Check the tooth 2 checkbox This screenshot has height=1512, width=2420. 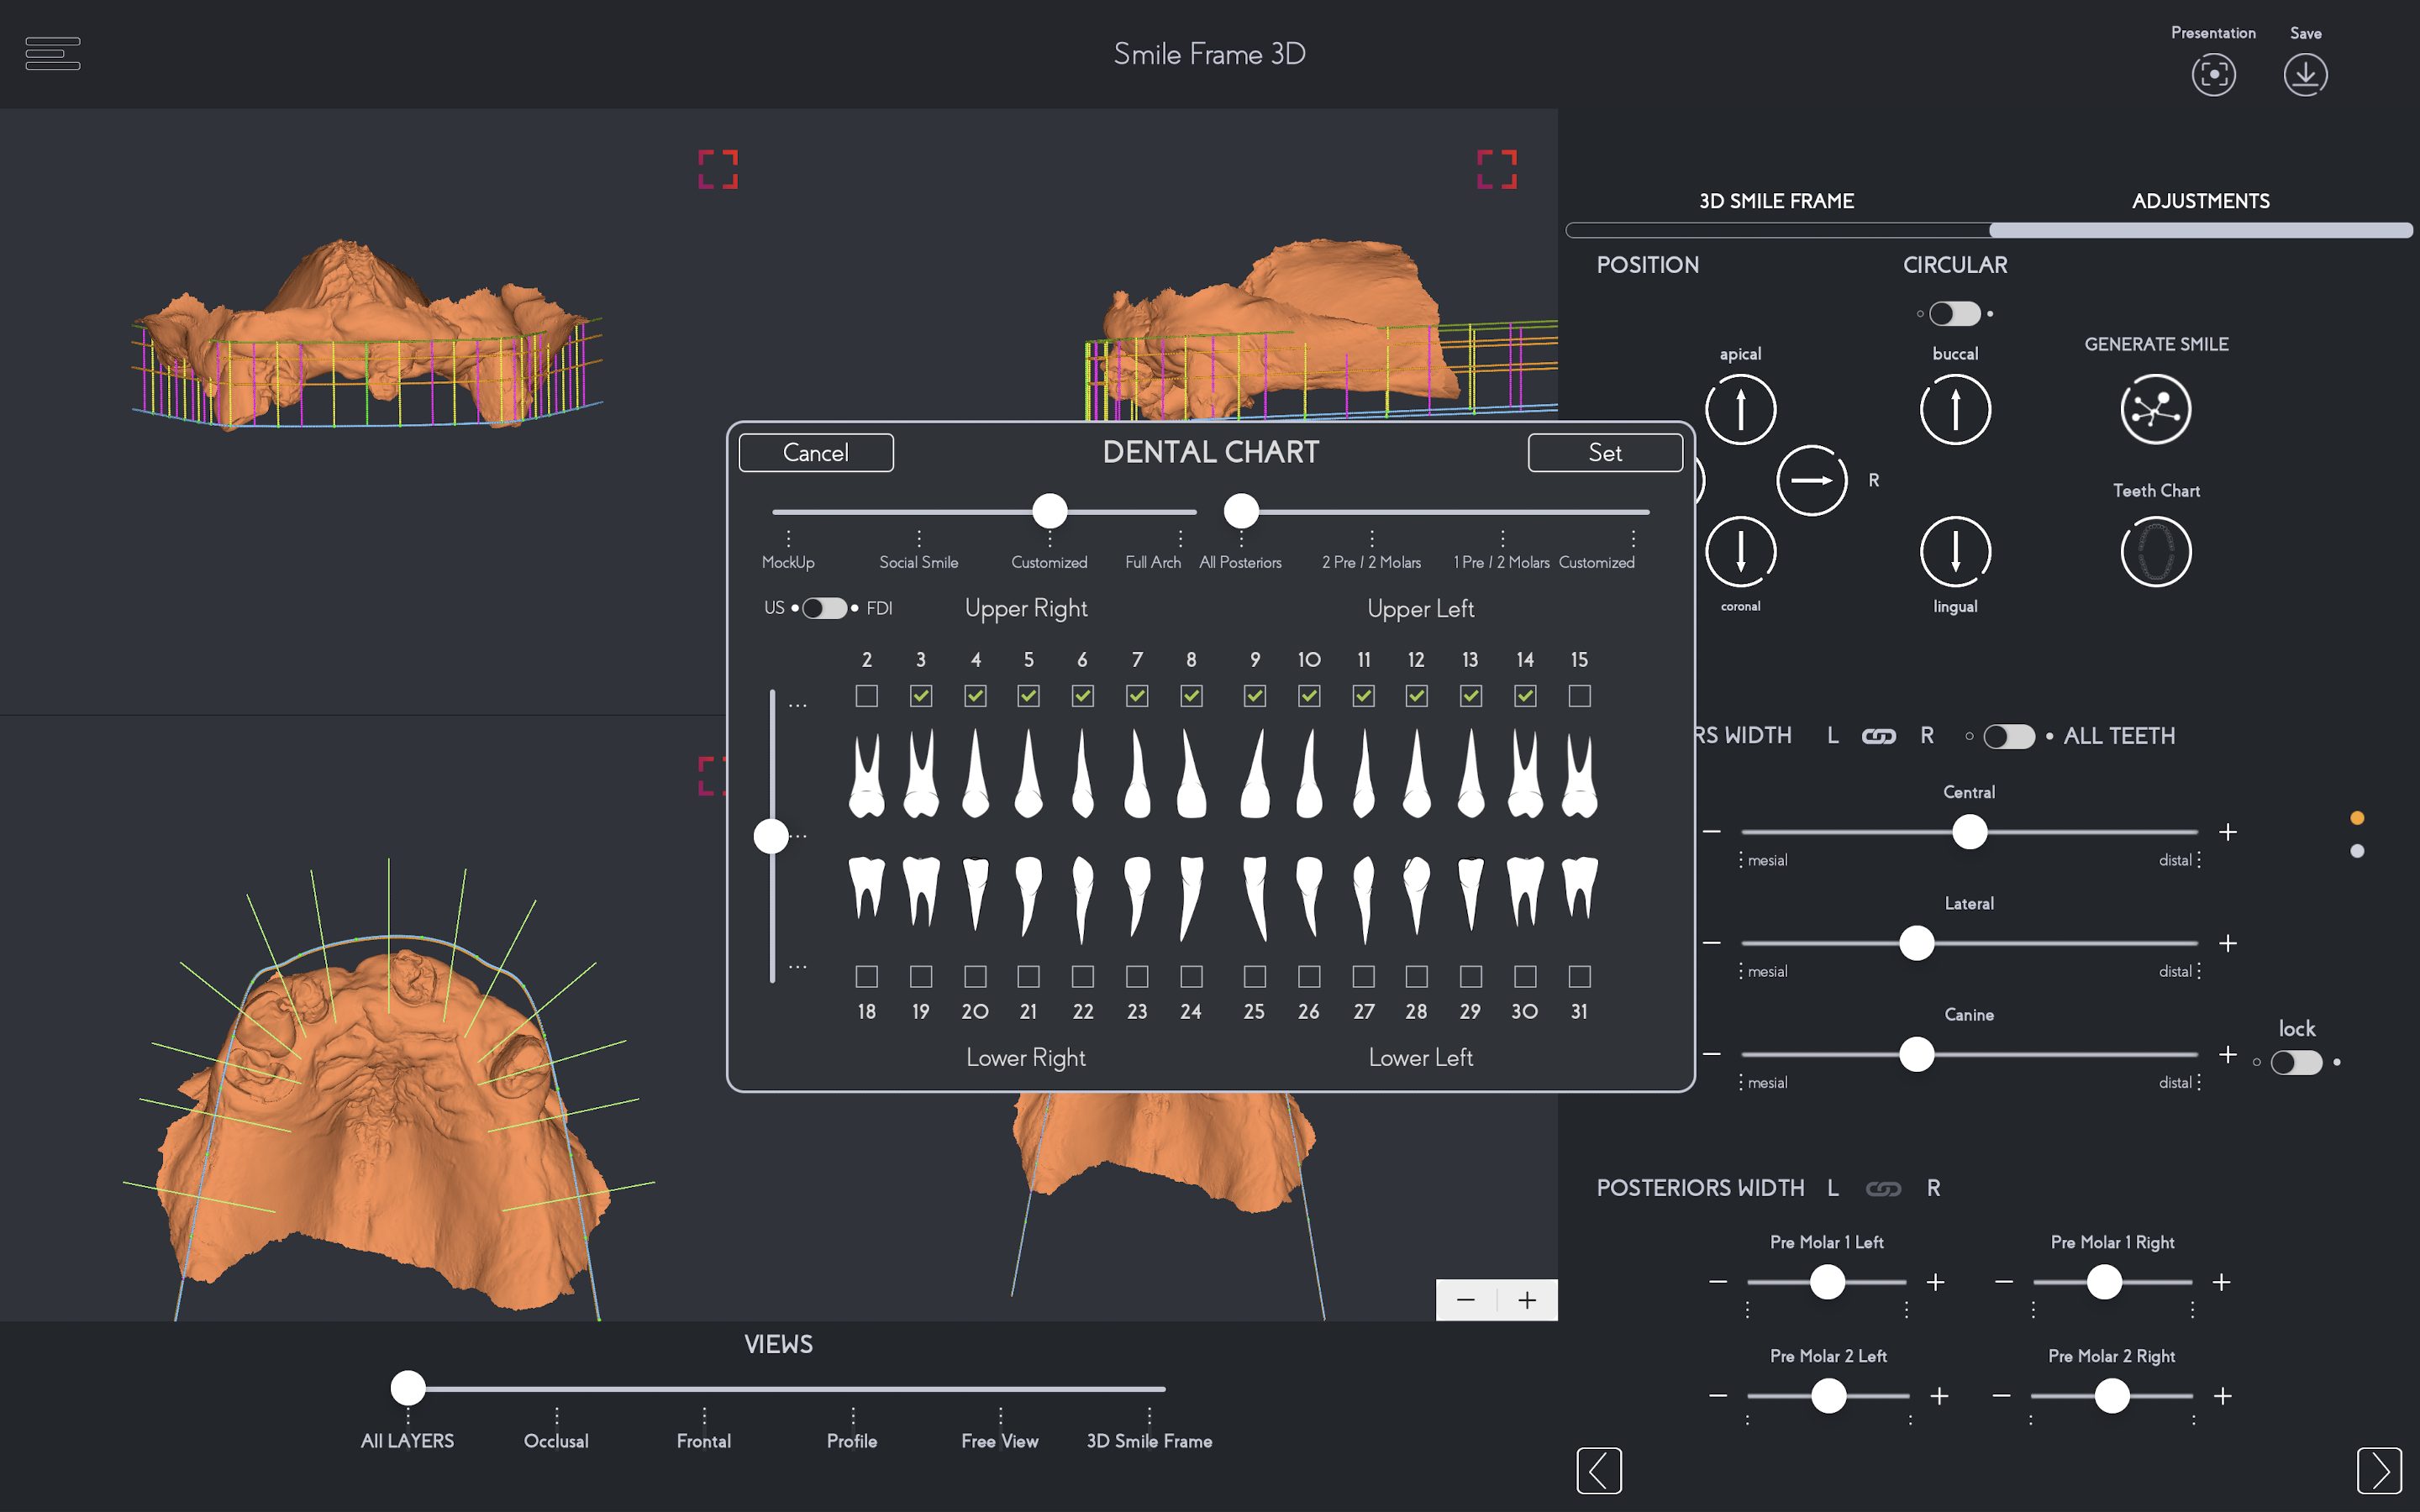point(867,696)
